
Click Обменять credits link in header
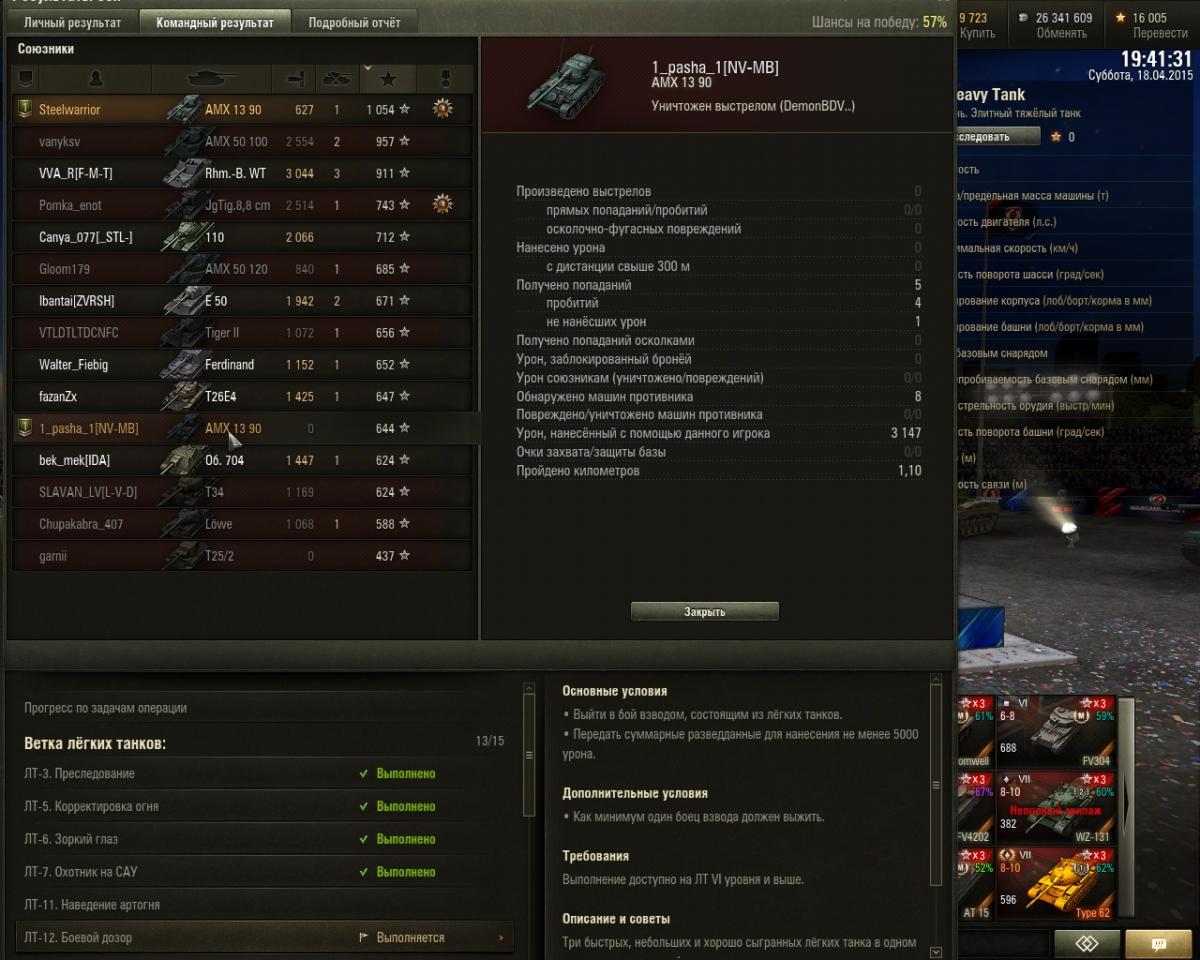click(1061, 33)
